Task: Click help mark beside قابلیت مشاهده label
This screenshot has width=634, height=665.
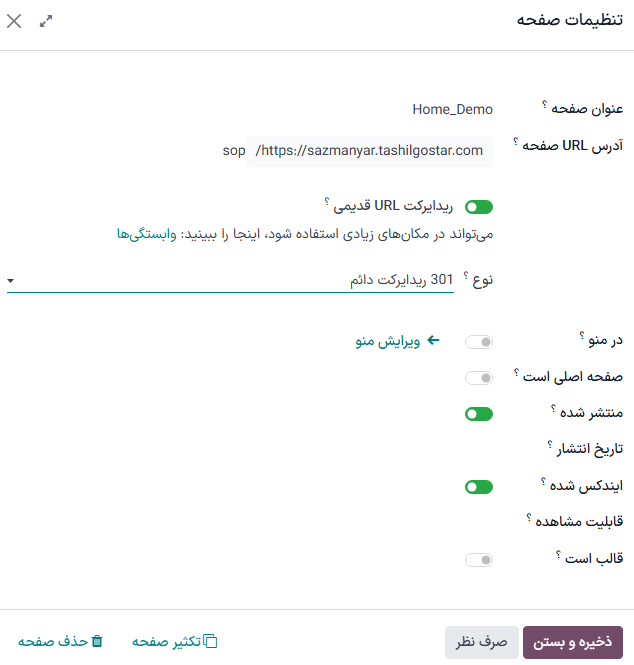Action: point(527,516)
